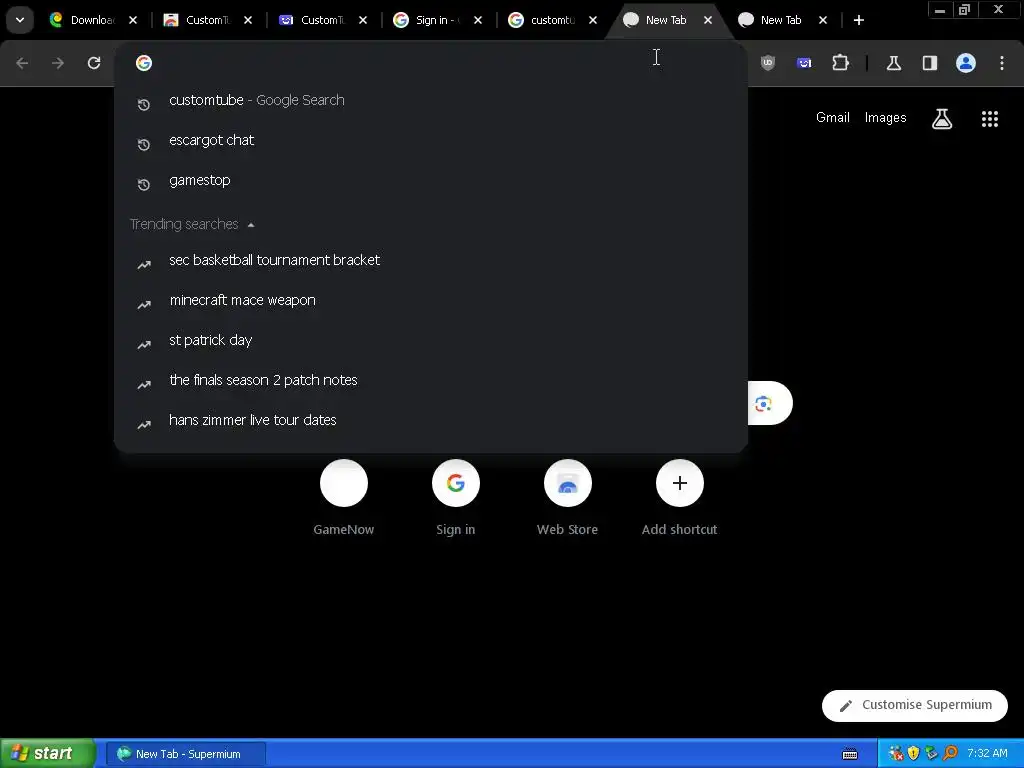The image size is (1024, 768).
Task: Open the Google apps grid
Action: tap(990, 119)
